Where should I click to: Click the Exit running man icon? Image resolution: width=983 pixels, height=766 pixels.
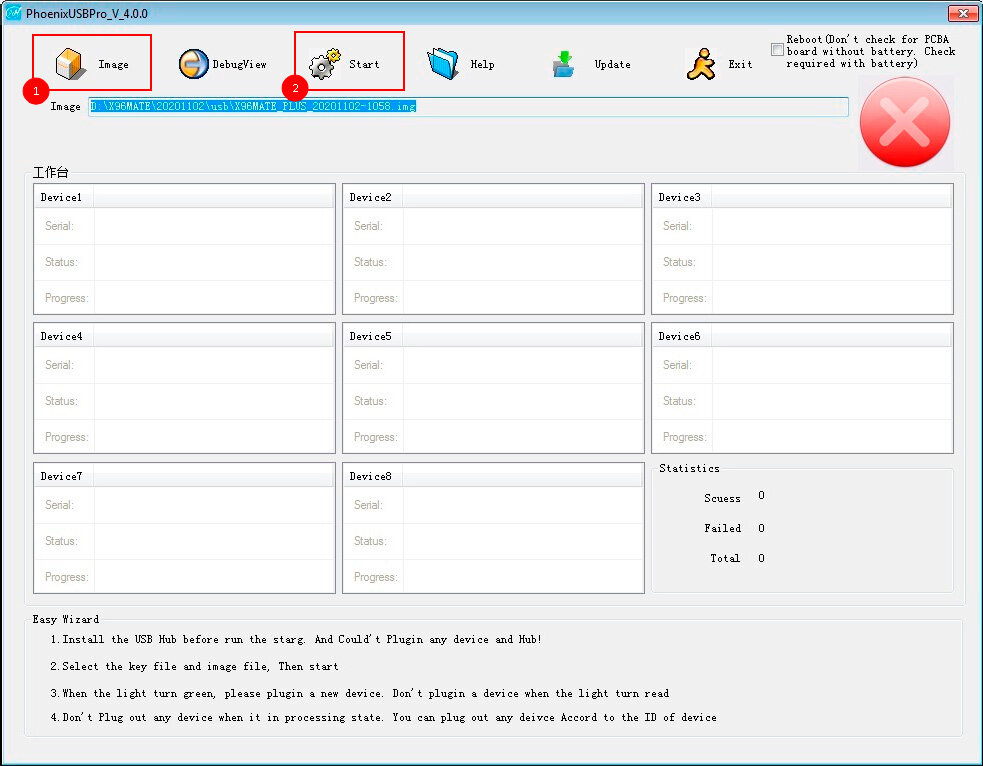pos(701,65)
